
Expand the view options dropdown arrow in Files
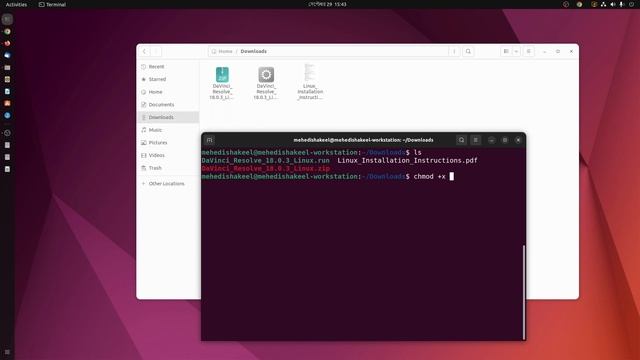tap(516, 51)
